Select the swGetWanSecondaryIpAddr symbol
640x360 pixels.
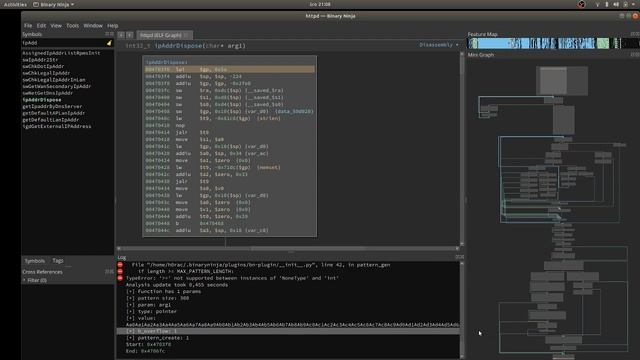pos(57,86)
